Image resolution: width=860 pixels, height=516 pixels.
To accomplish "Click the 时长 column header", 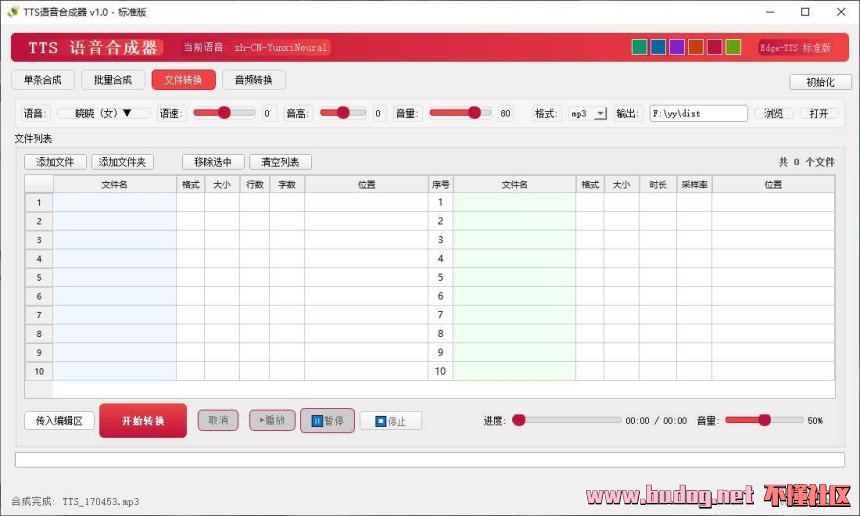I will [658, 185].
